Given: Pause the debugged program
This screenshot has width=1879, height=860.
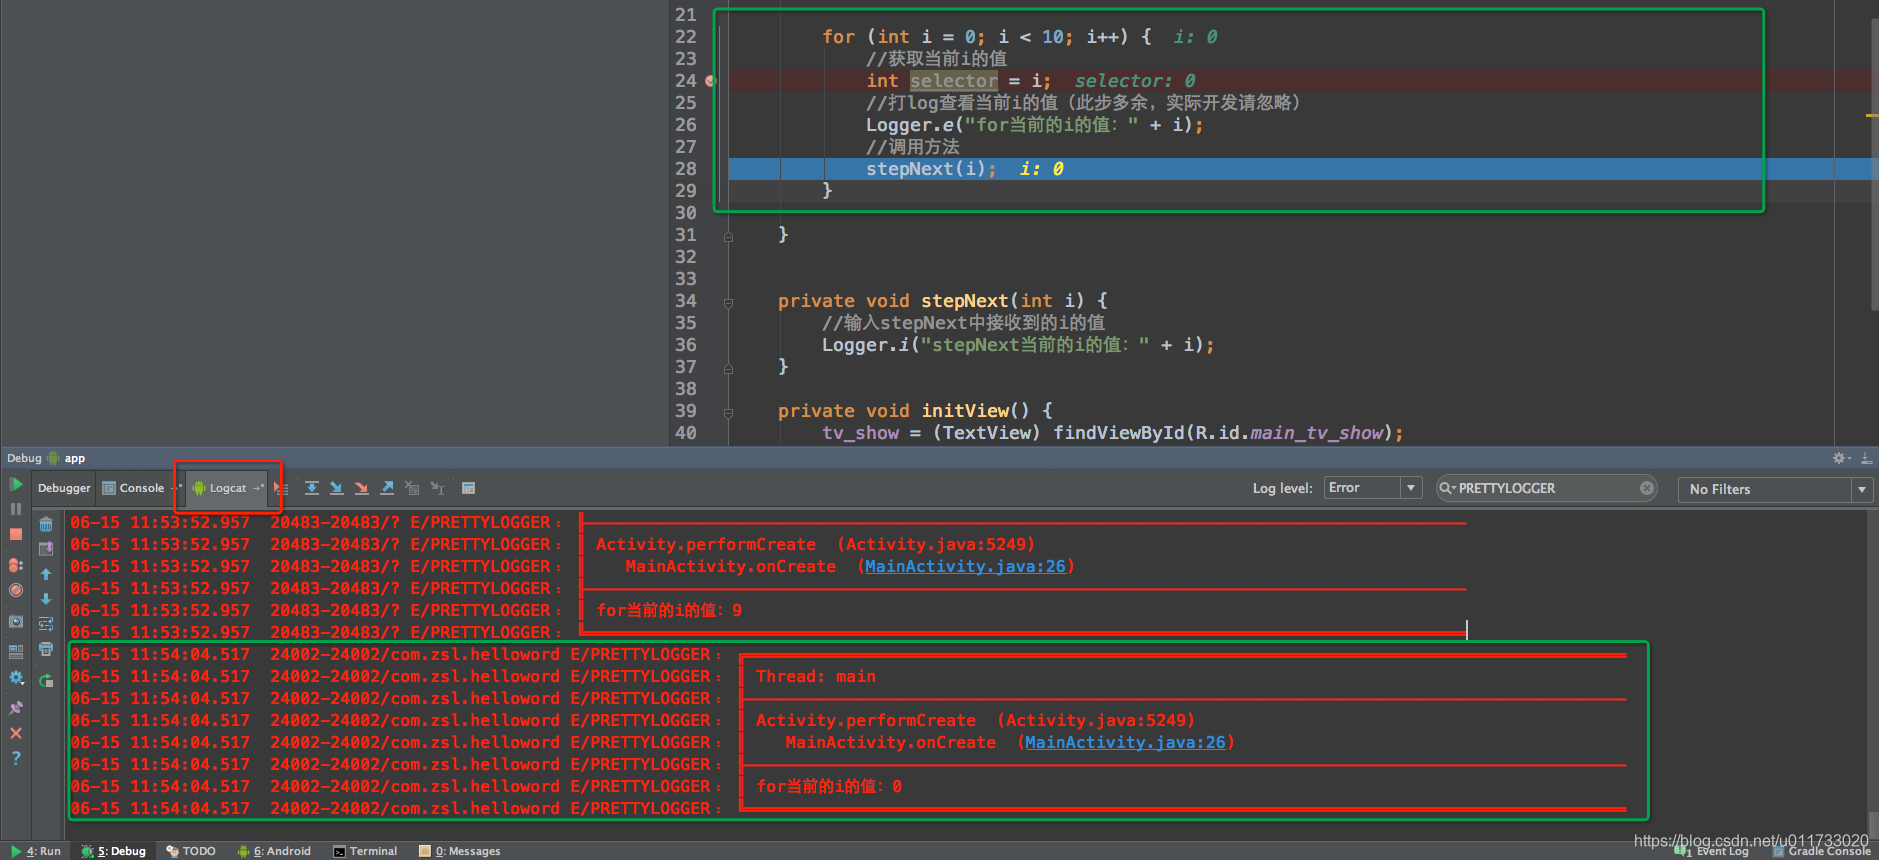Looking at the screenshot, I should [x=16, y=509].
